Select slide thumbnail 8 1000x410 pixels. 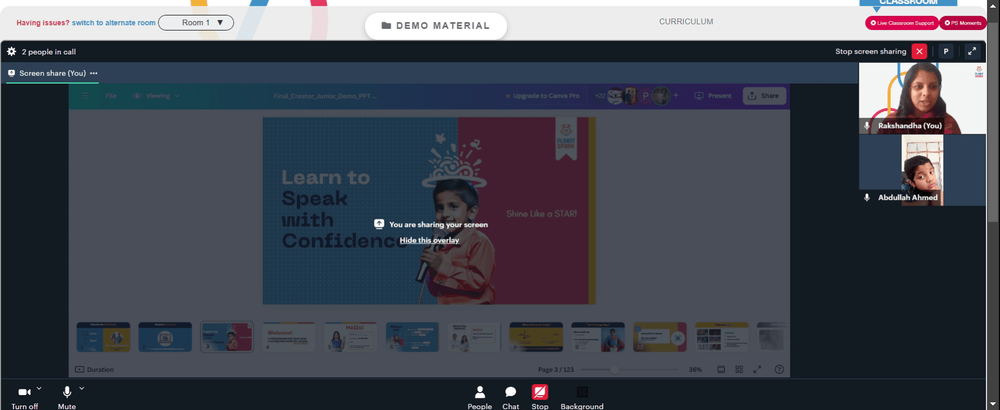point(536,337)
